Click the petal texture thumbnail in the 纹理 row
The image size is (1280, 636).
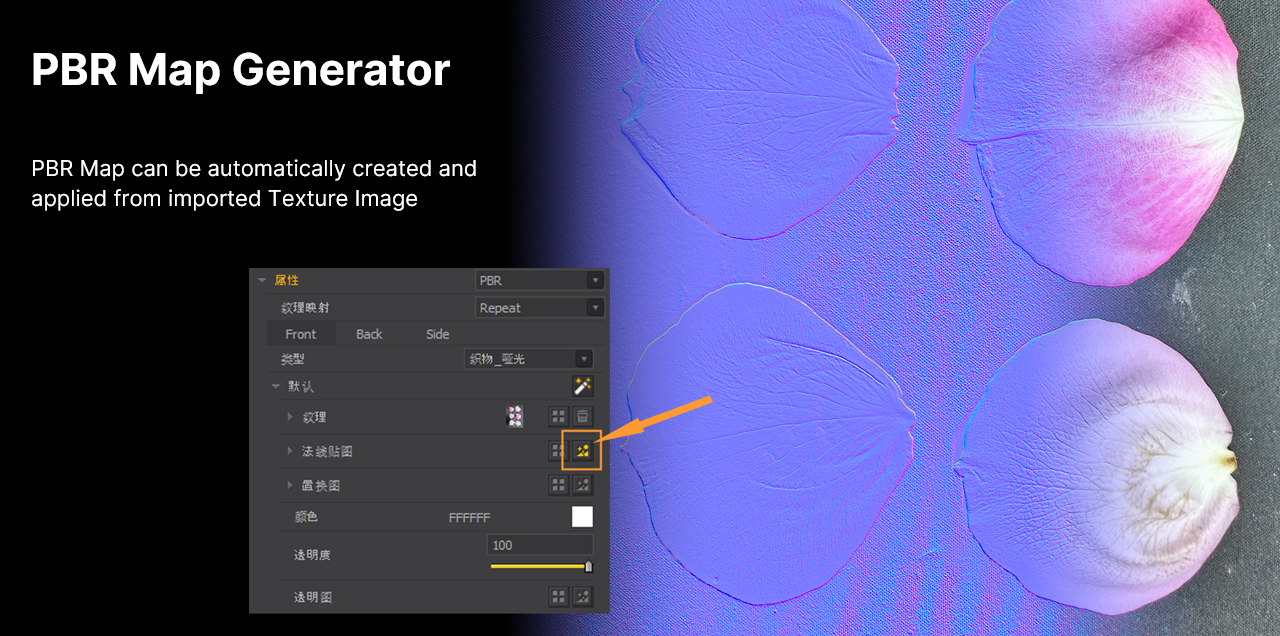tap(515, 416)
